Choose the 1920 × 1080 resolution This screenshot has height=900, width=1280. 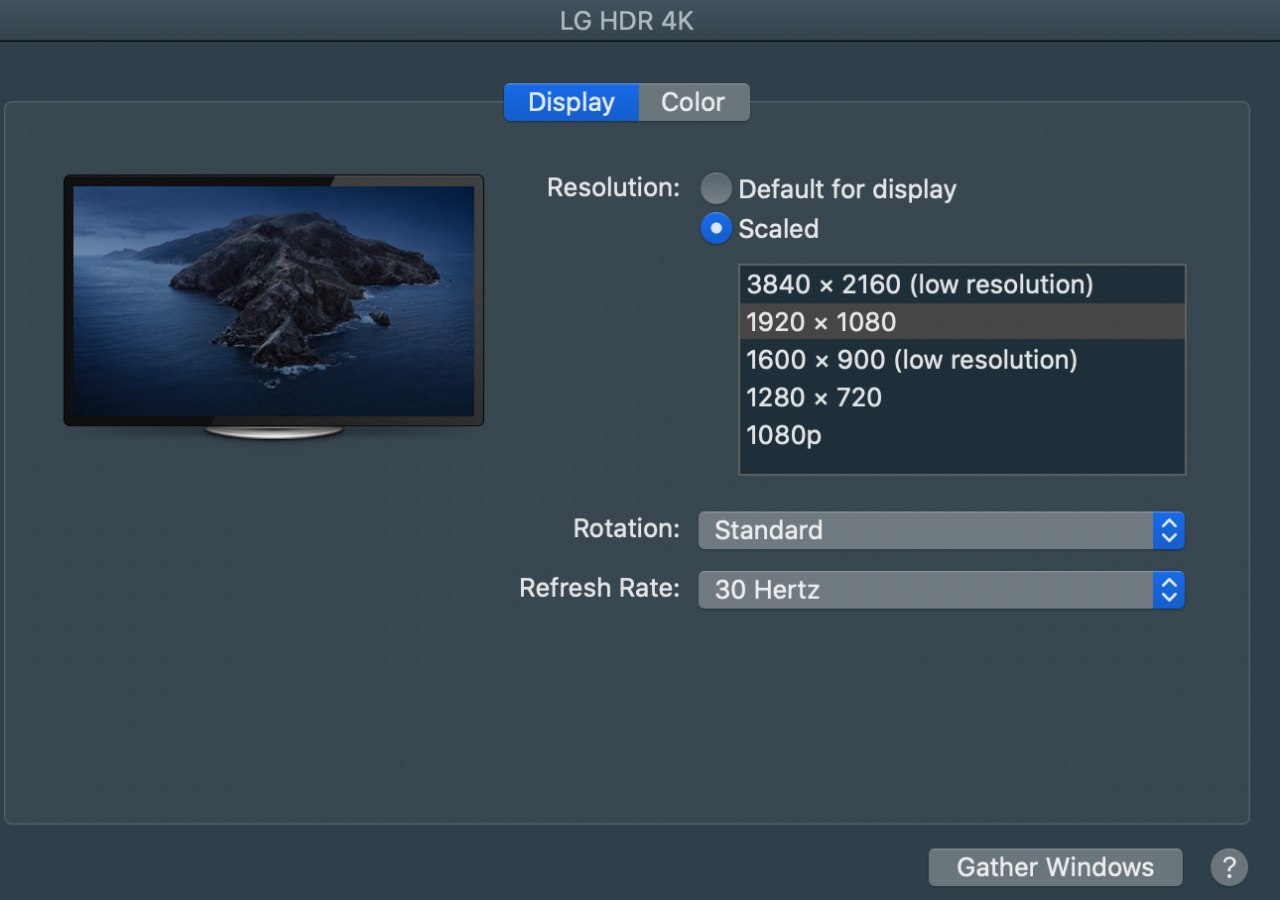point(962,322)
